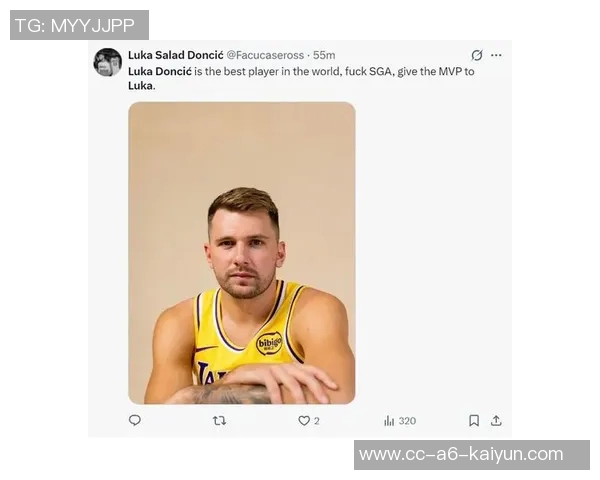
Task: Like the tweet with the heart icon
Action: point(304,421)
